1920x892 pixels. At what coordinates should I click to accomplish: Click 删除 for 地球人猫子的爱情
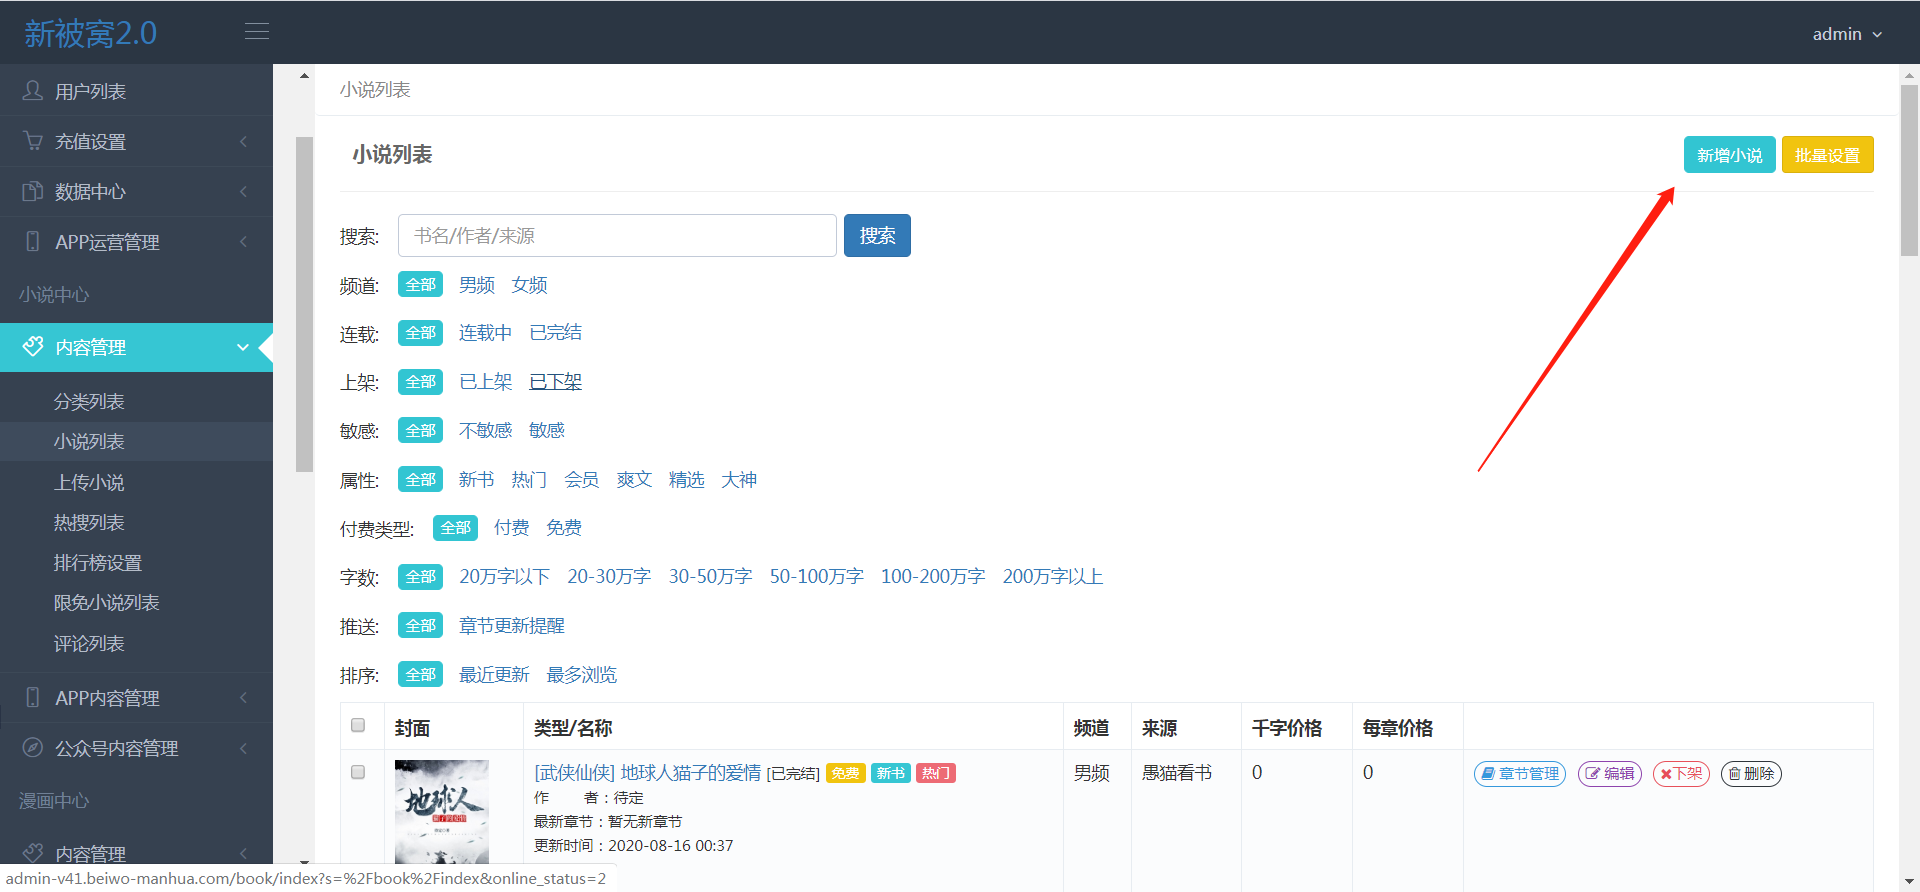[1751, 774]
